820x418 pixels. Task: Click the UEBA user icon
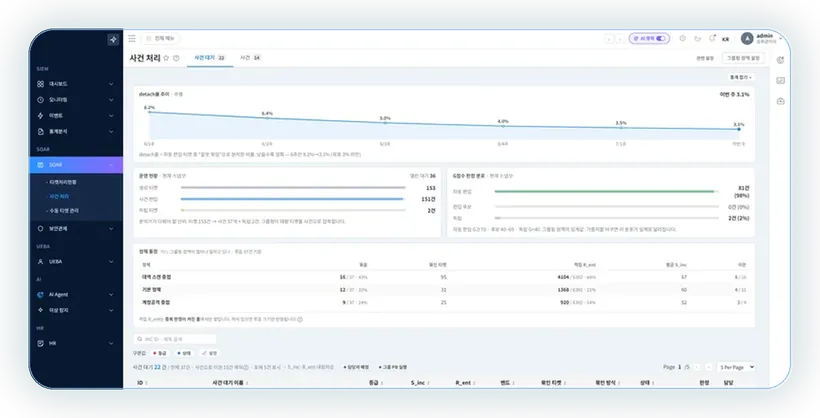[40, 262]
